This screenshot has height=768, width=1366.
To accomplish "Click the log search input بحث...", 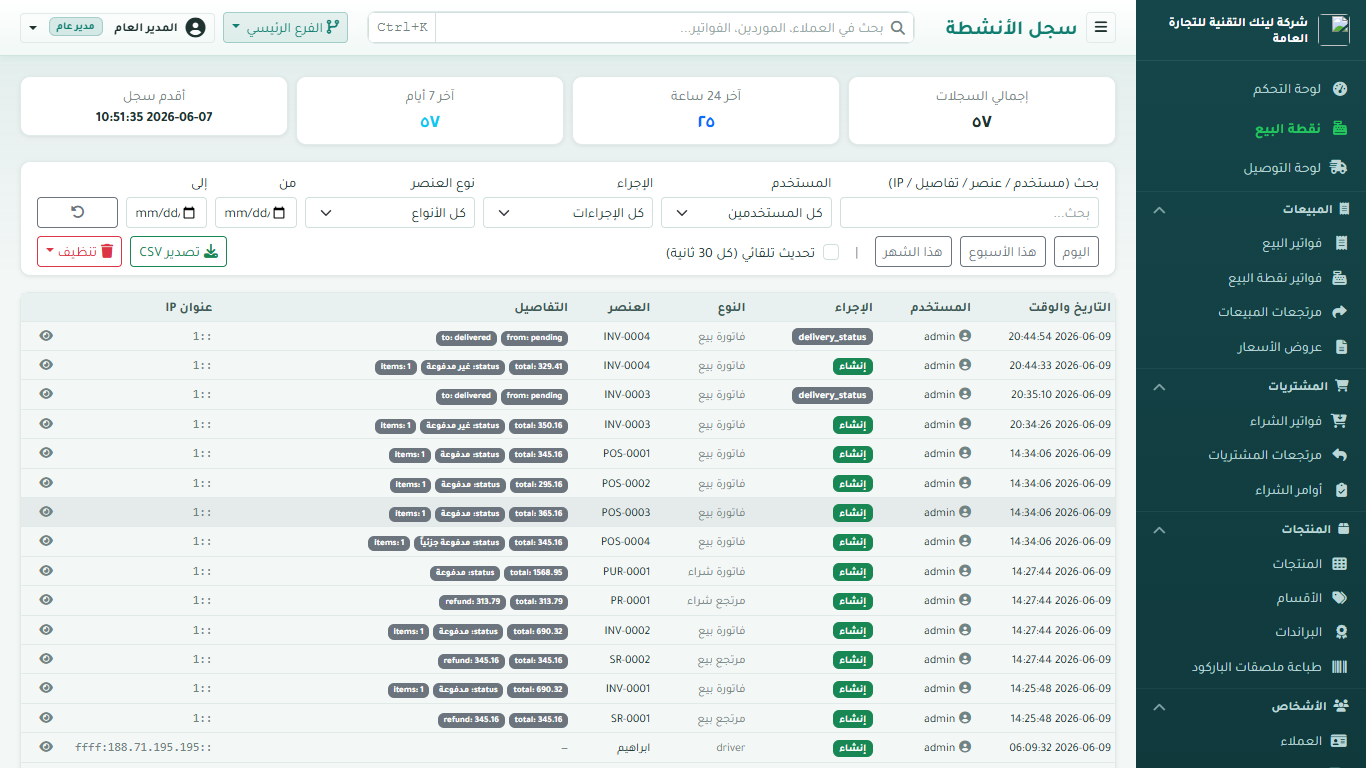I will tap(969, 212).
